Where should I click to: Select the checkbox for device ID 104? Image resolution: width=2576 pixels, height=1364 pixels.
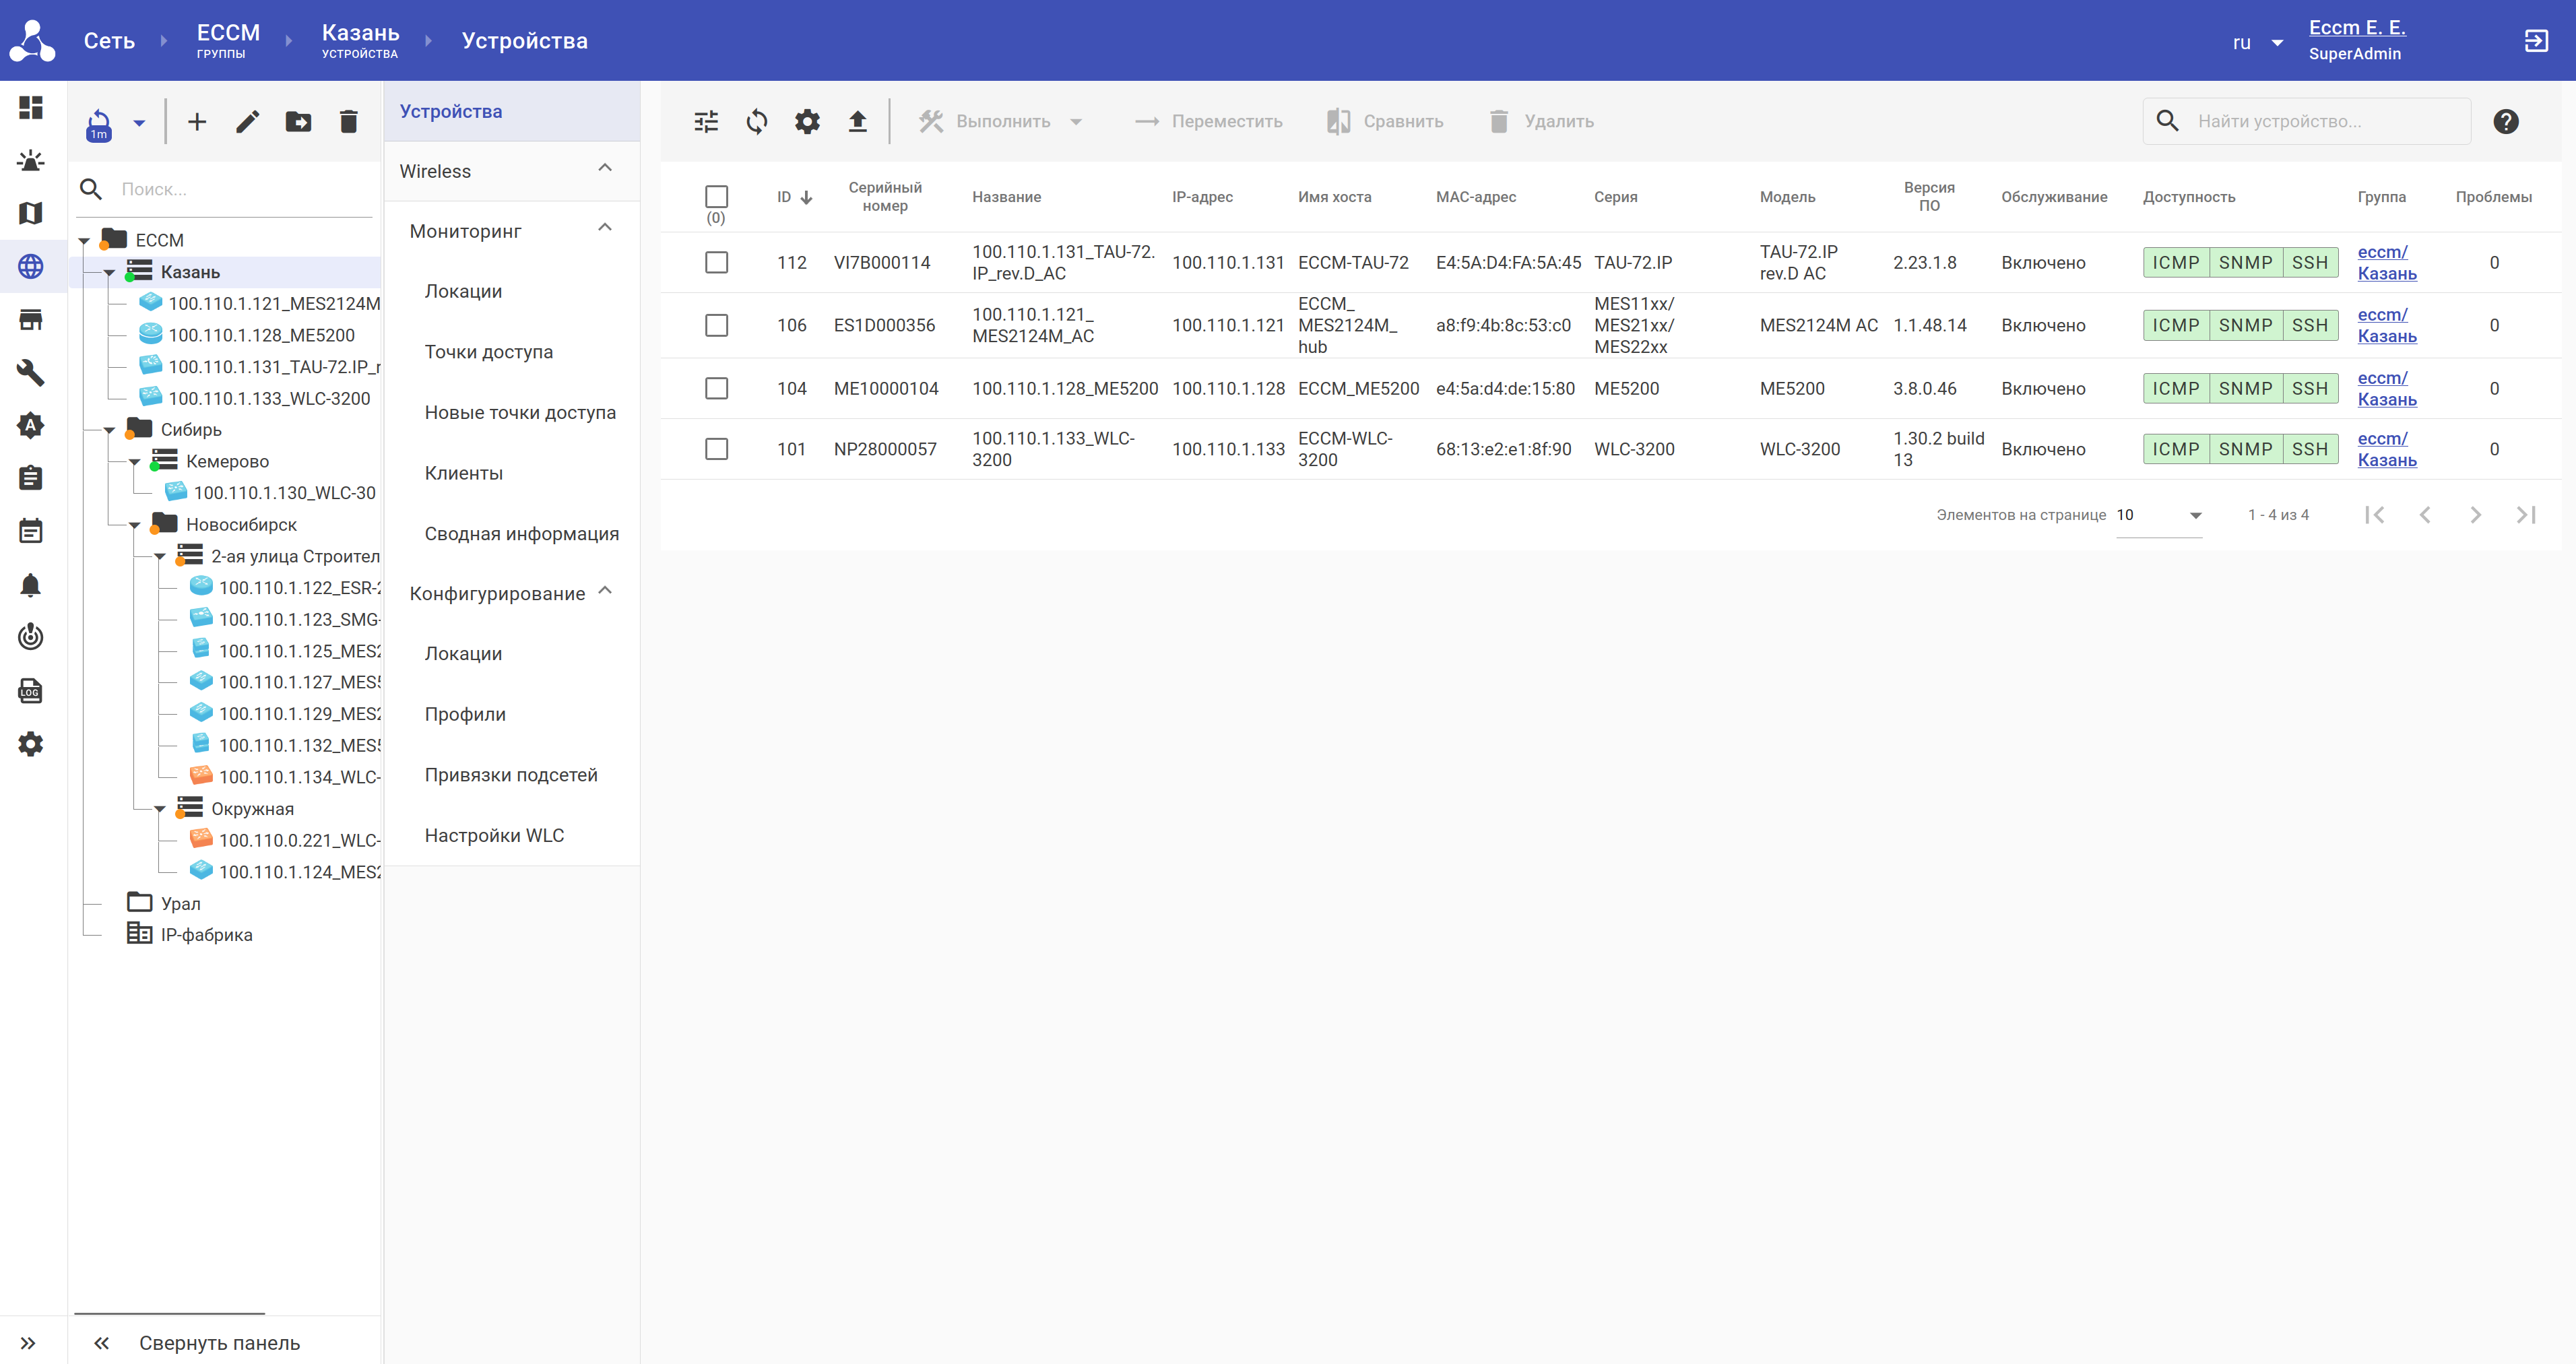[x=716, y=388]
